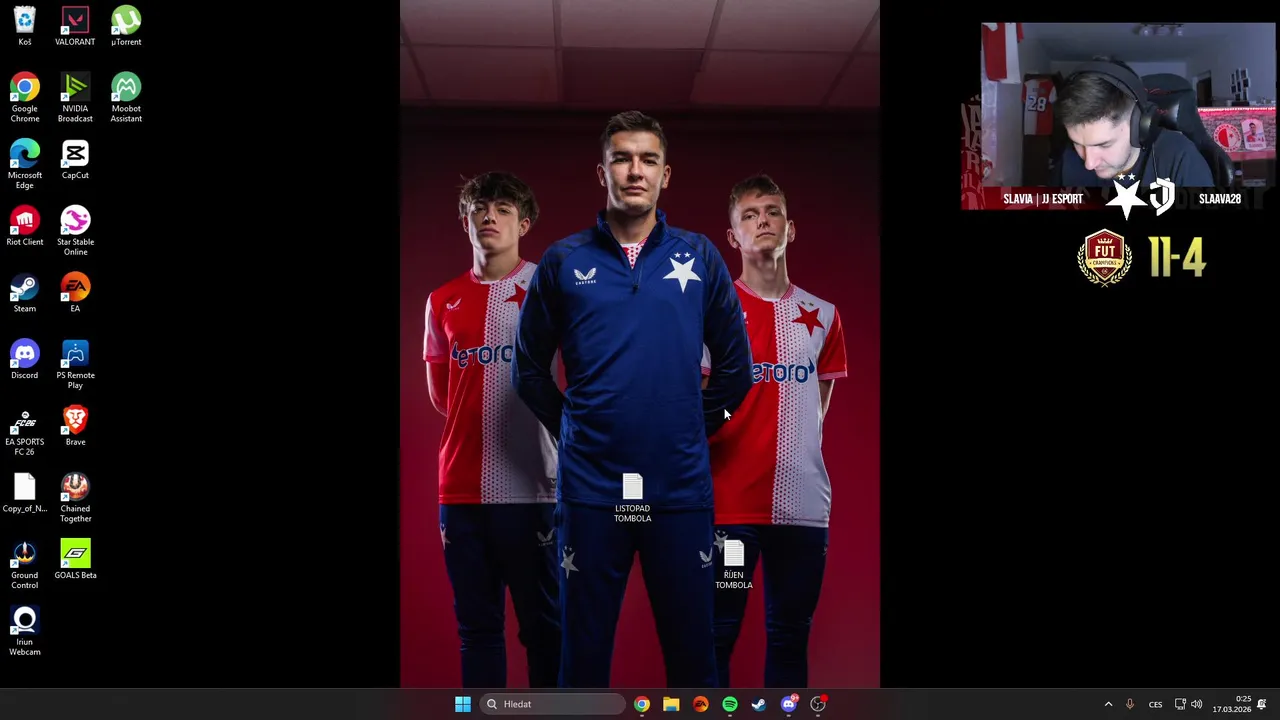Open Microsoft Edge desktop icon
Screen dimensions: 1280x720
25,165
